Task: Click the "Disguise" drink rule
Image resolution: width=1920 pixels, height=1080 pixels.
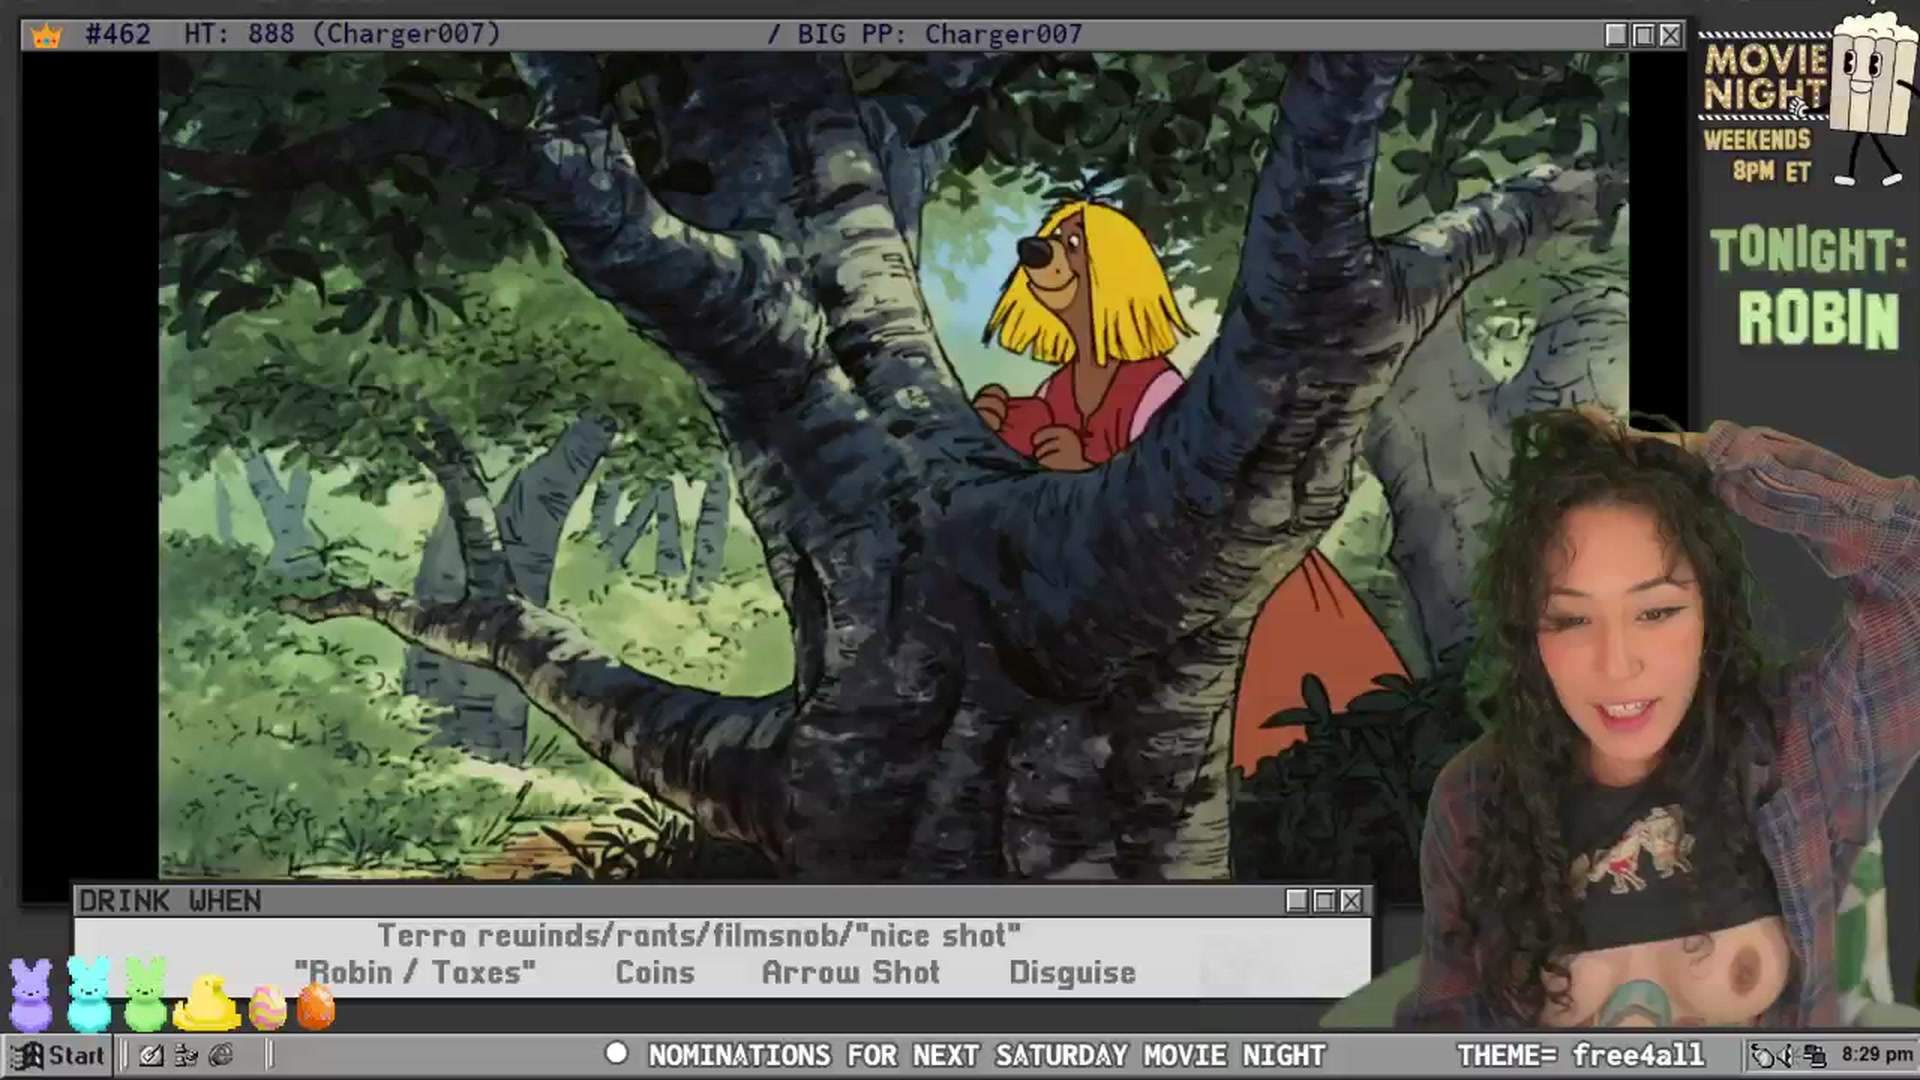Action: point(1072,973)
